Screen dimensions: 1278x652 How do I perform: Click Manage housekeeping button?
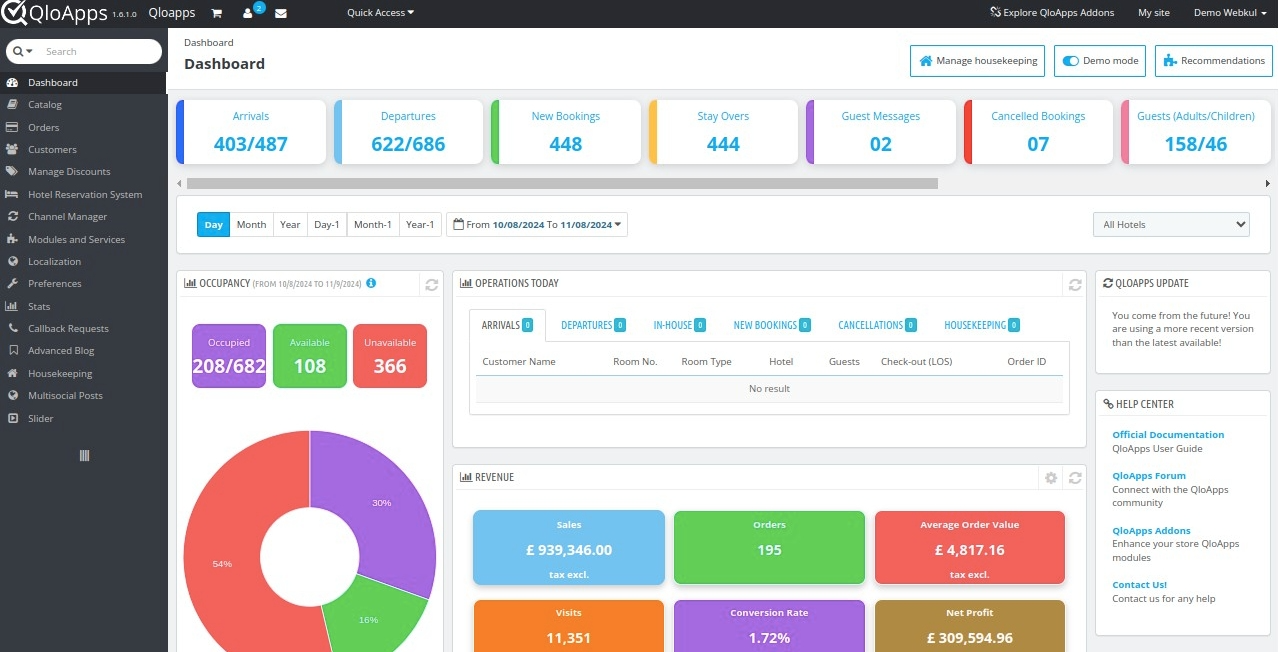click(x=978, y=61)
